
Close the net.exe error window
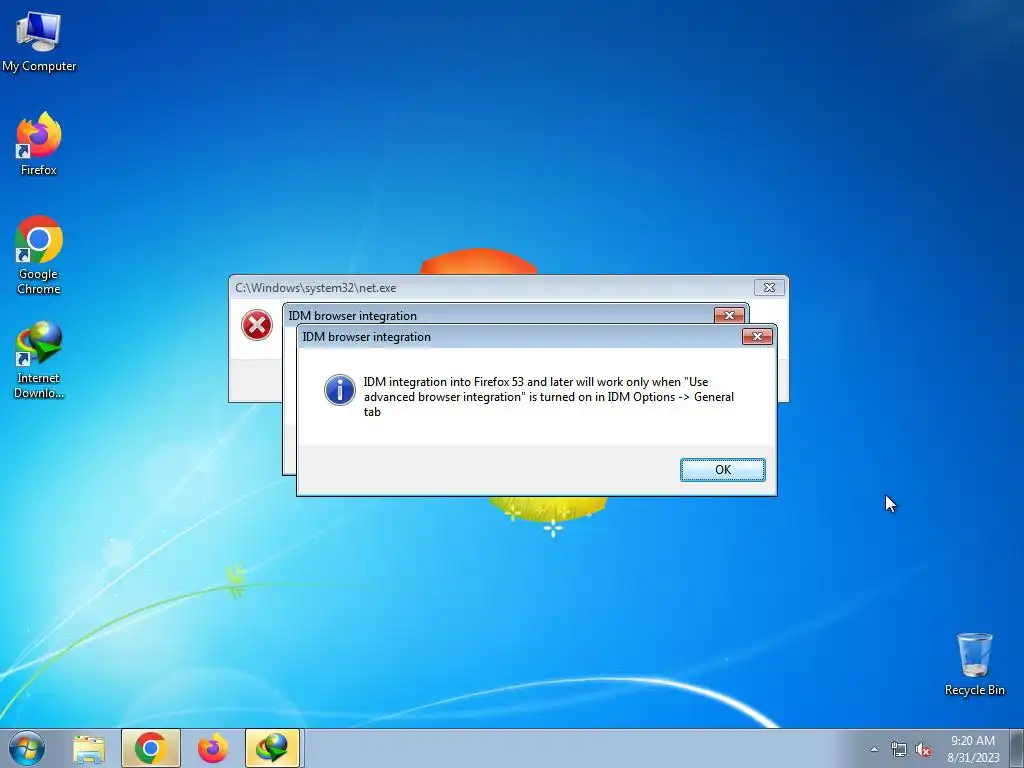(x=769, y=287)
